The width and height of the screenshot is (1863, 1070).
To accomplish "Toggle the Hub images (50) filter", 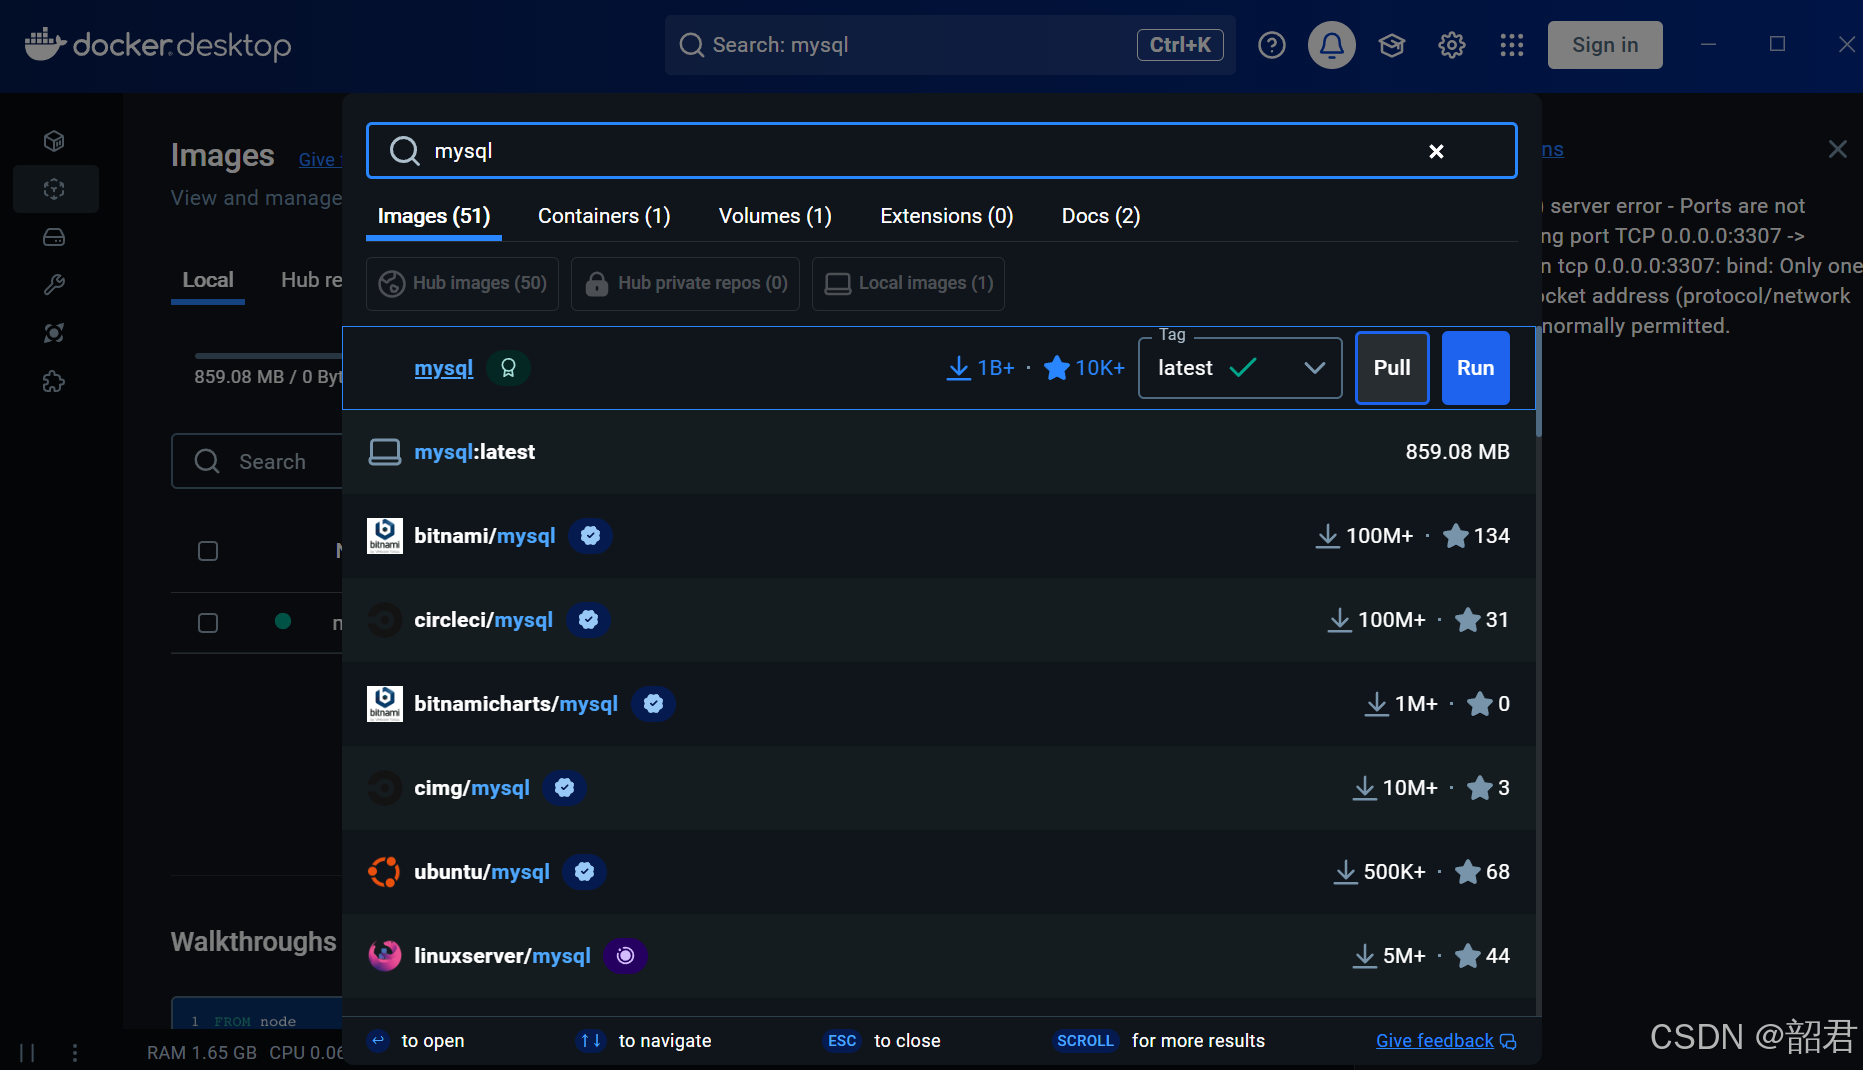I will [462, 284].
